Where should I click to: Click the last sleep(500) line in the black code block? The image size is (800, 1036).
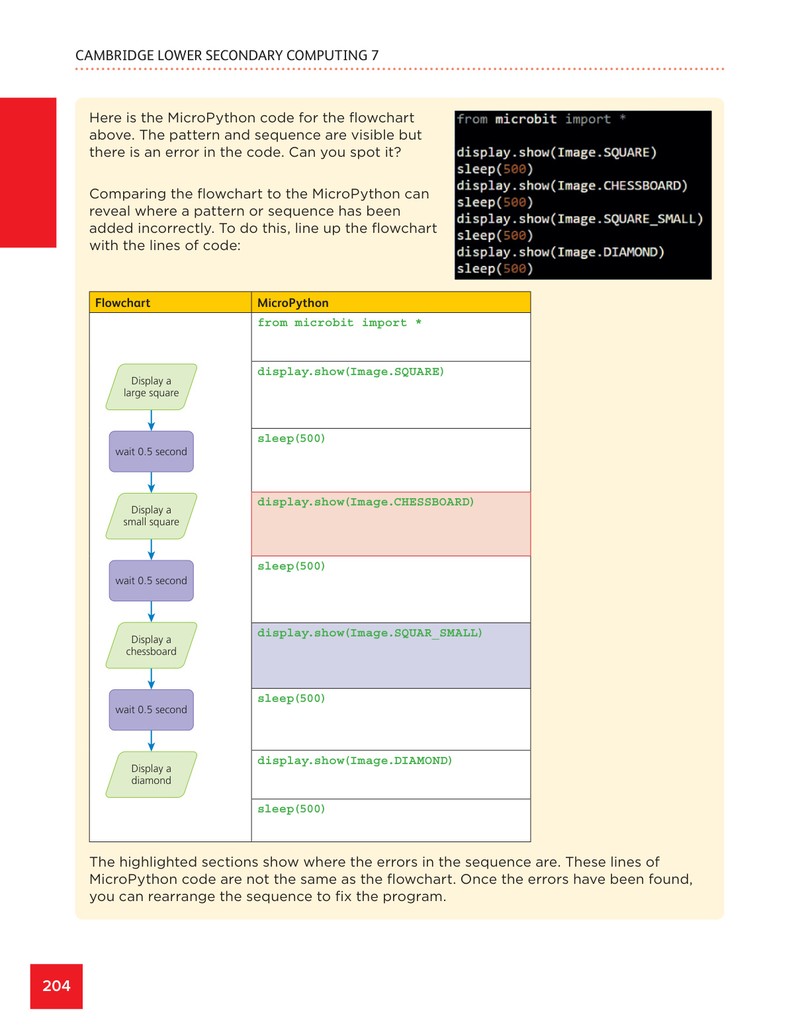[x=495, y=269]
